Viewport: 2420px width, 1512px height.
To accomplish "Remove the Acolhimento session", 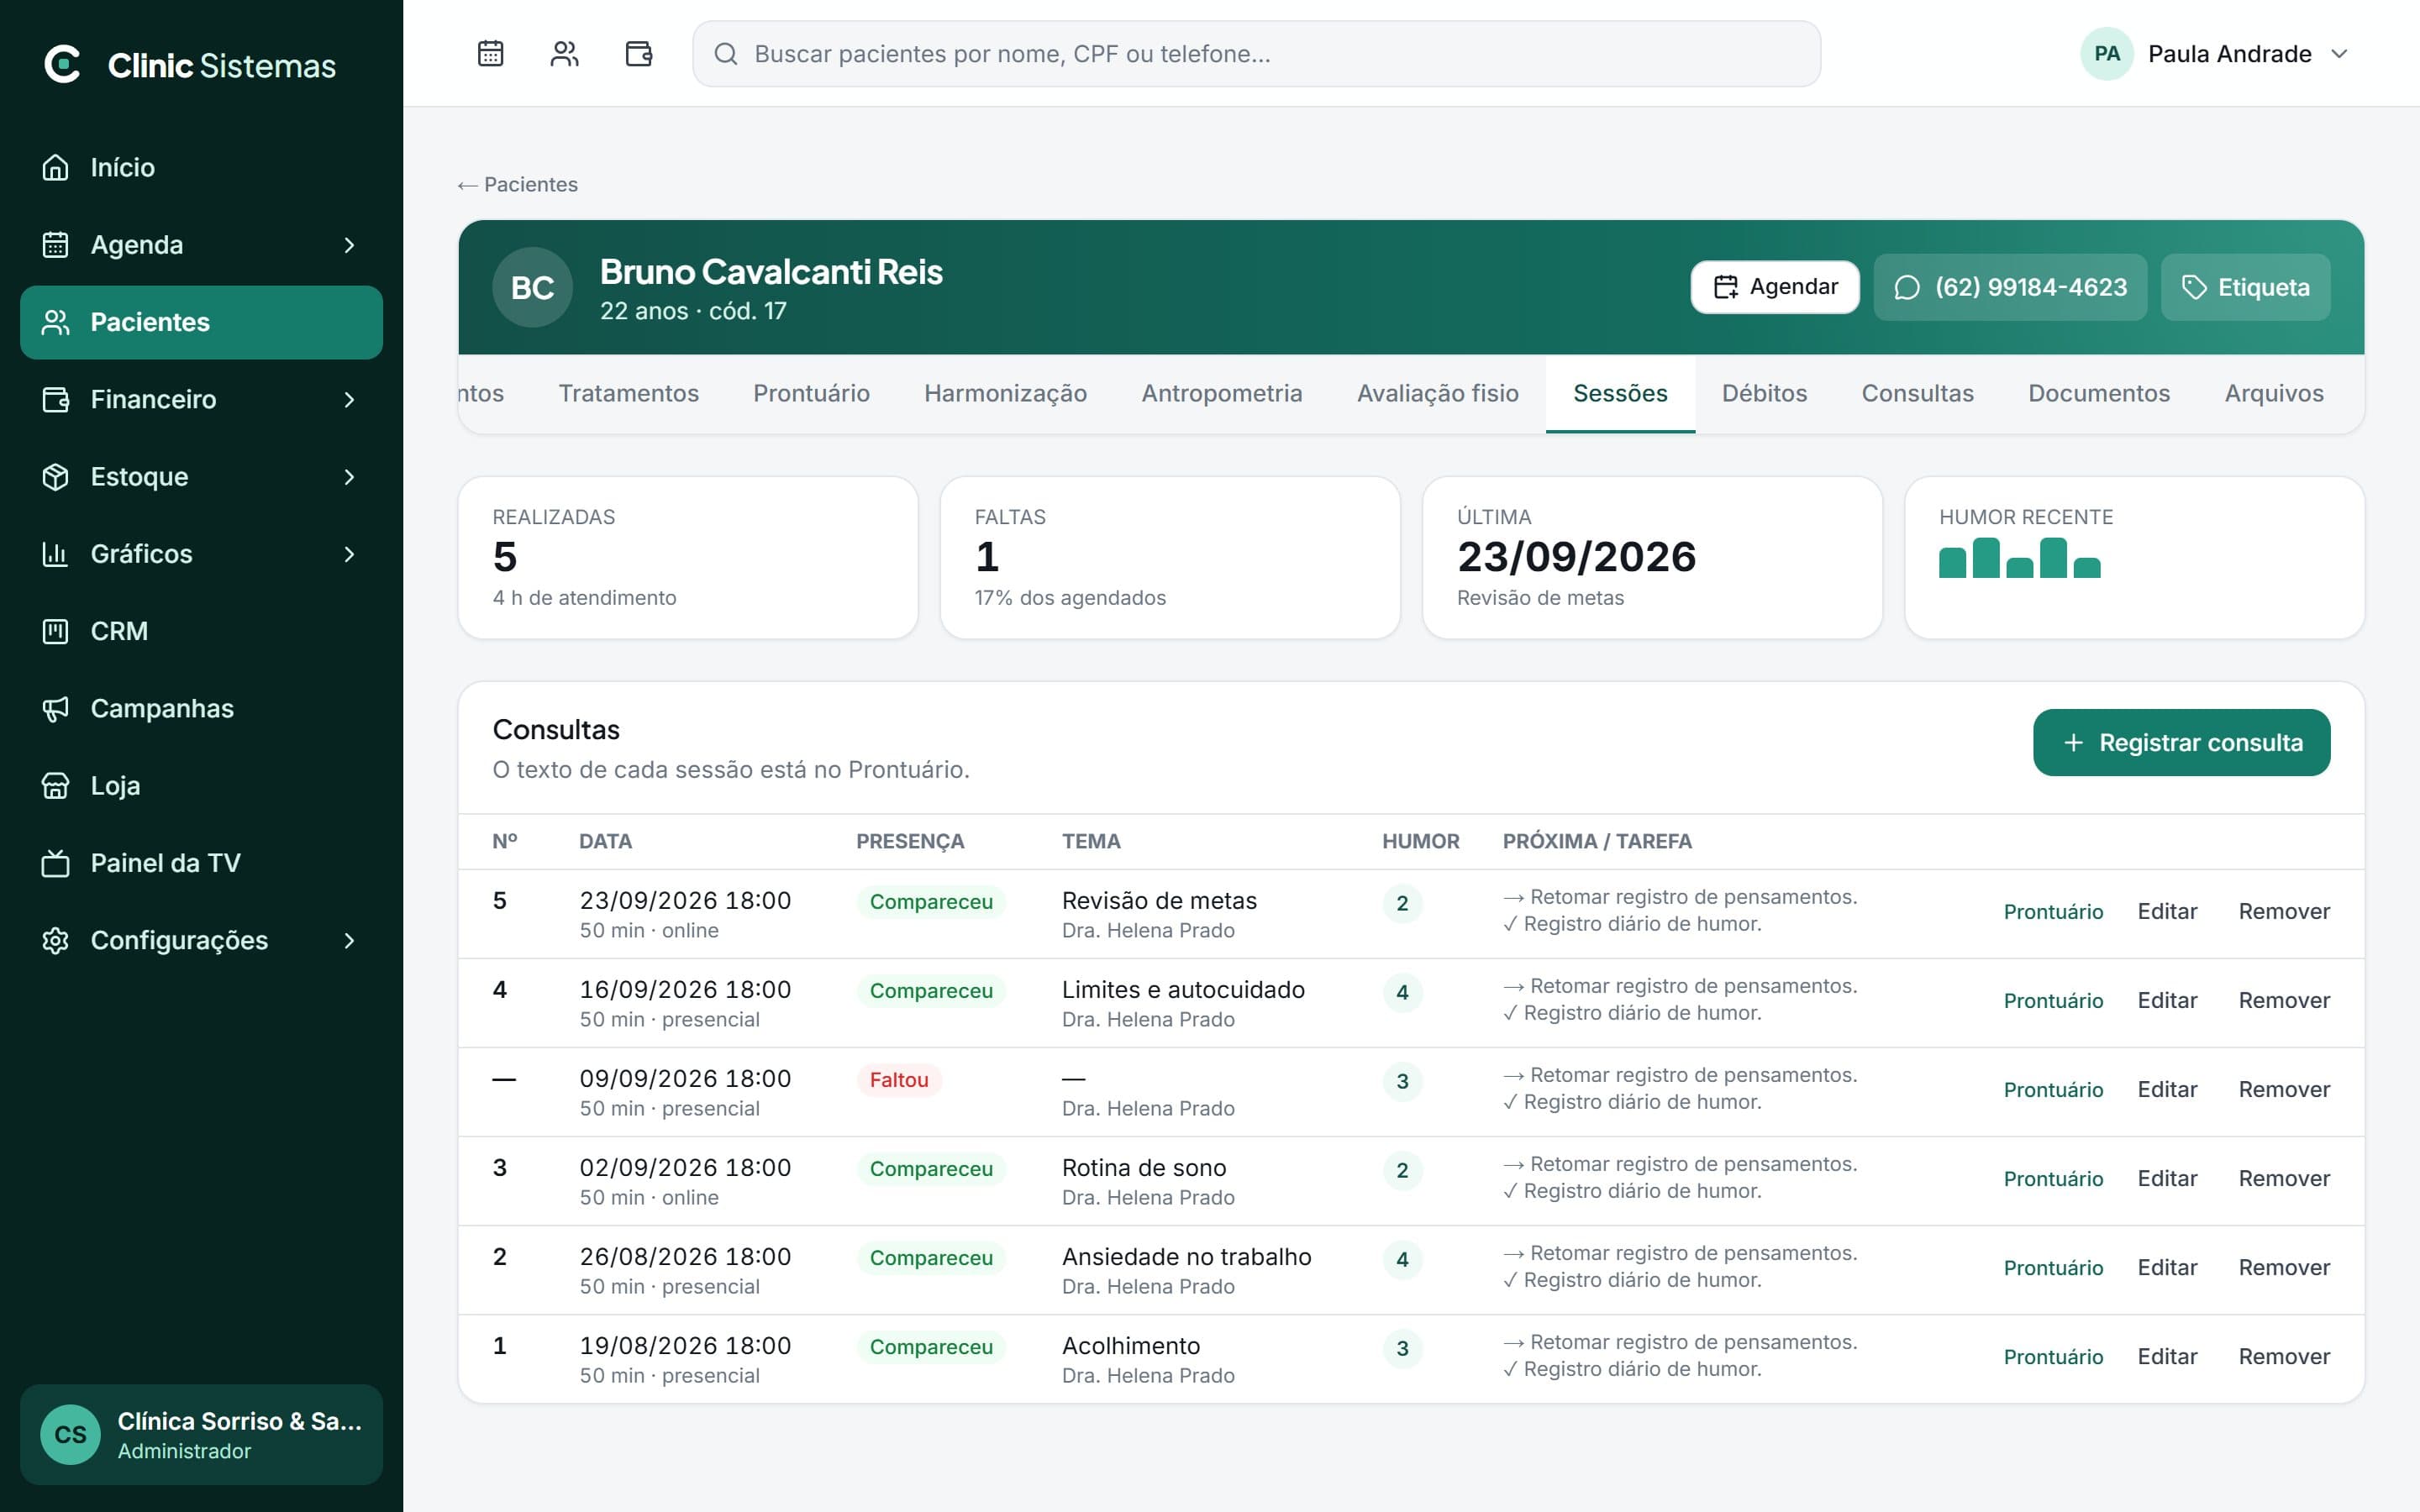I will [x=2284, y=1356].
